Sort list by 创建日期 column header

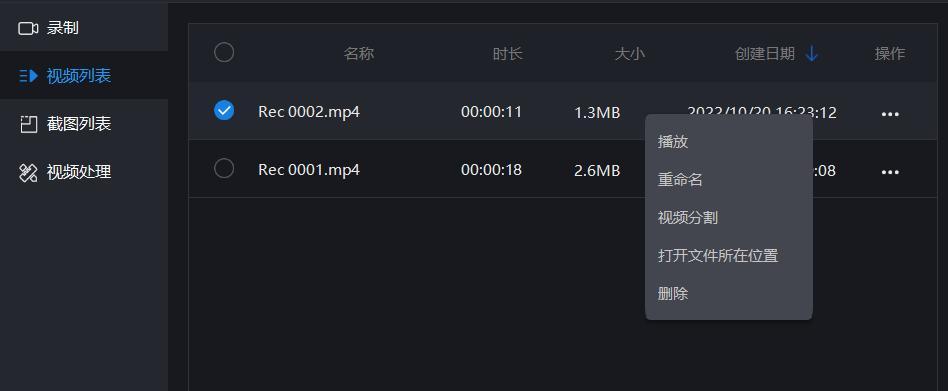point(765,54)
